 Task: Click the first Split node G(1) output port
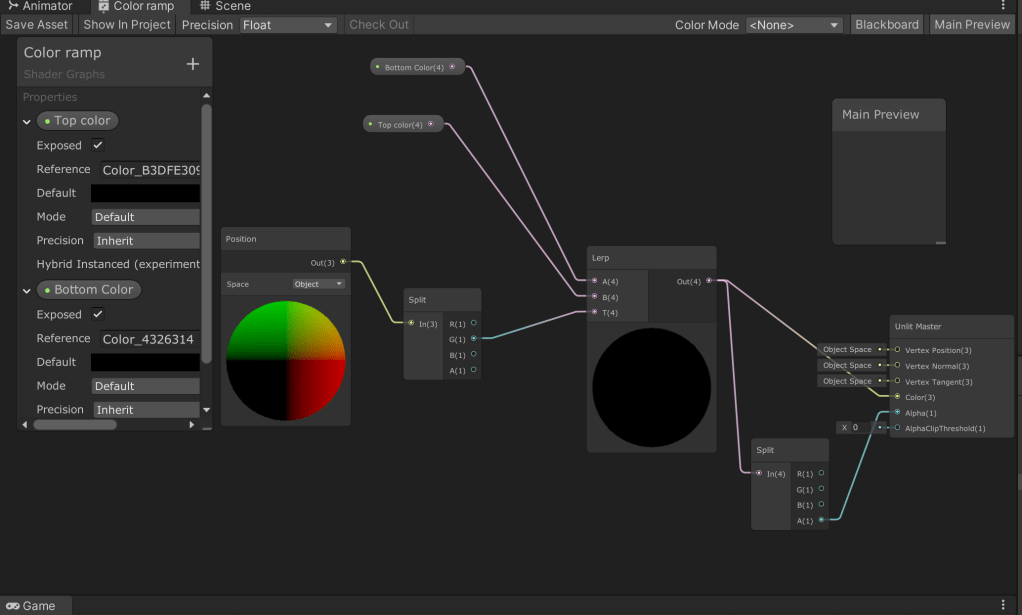pyautogui.click(x=473, y=339)
